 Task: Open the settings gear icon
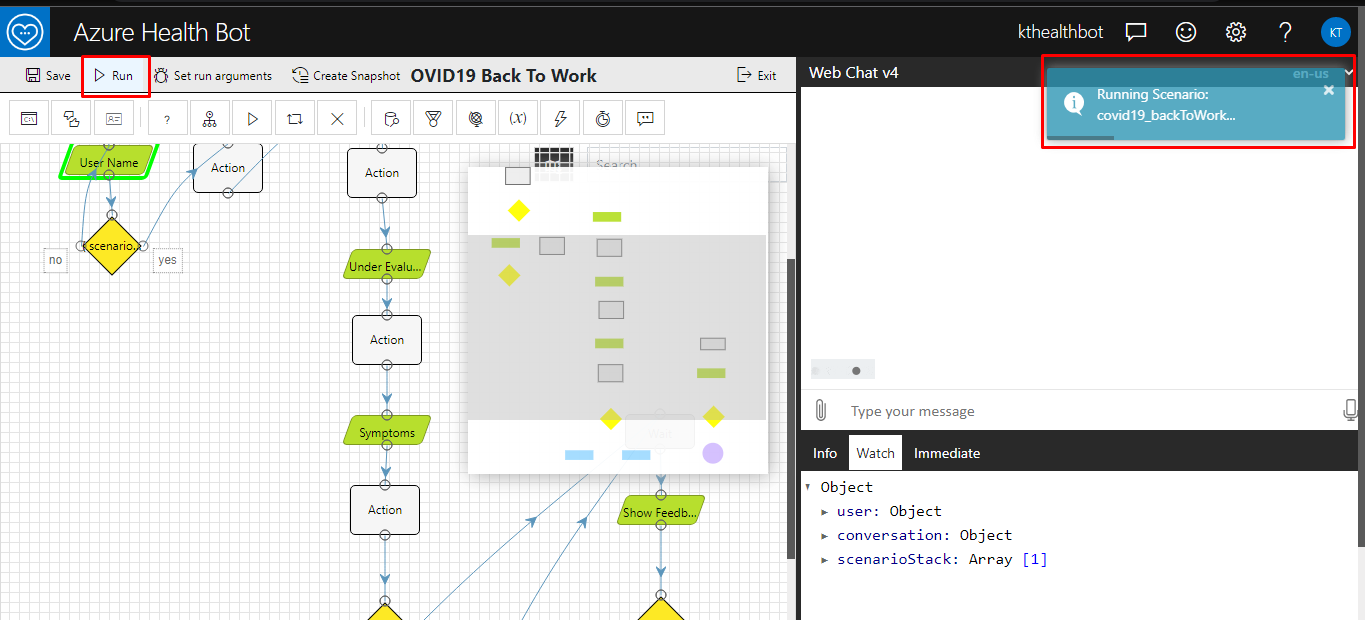[1235, 32]
